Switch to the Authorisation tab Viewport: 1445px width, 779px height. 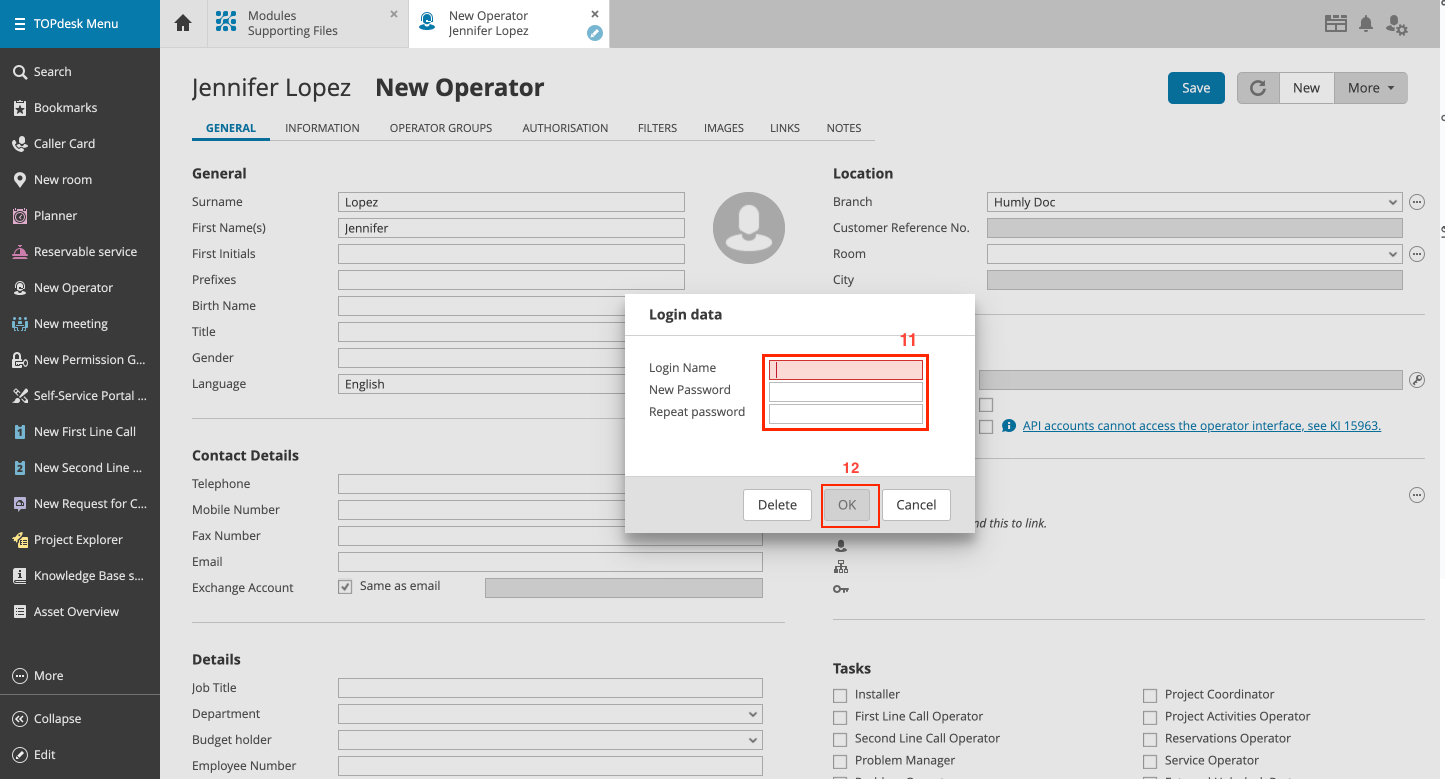point(565,128)
